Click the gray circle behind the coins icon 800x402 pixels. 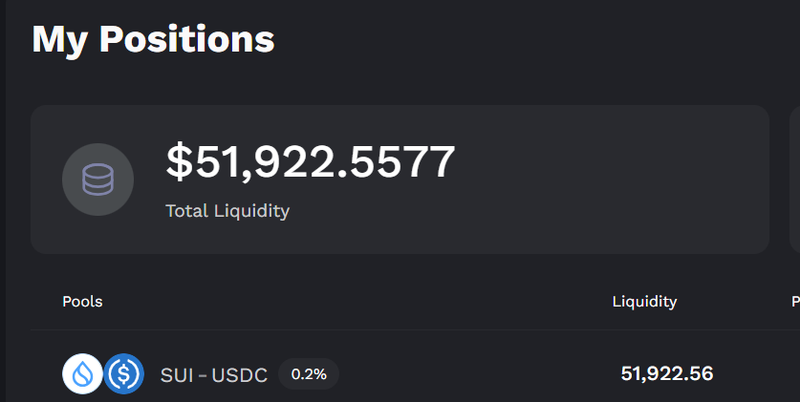(98, 180)
